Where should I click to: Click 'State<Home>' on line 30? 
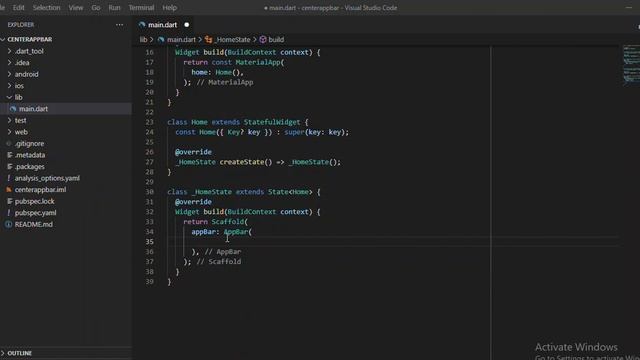[x=290, y=192]
